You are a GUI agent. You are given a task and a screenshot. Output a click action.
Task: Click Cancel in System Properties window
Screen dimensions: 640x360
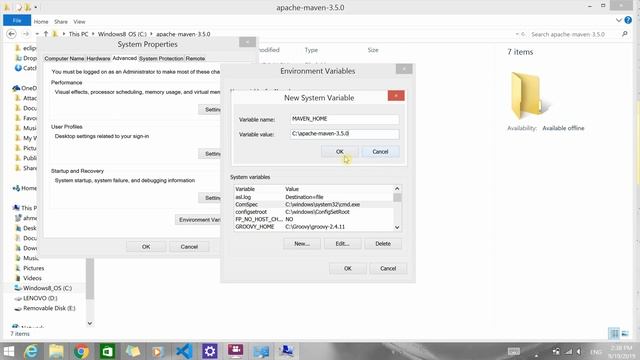[189, 247]
